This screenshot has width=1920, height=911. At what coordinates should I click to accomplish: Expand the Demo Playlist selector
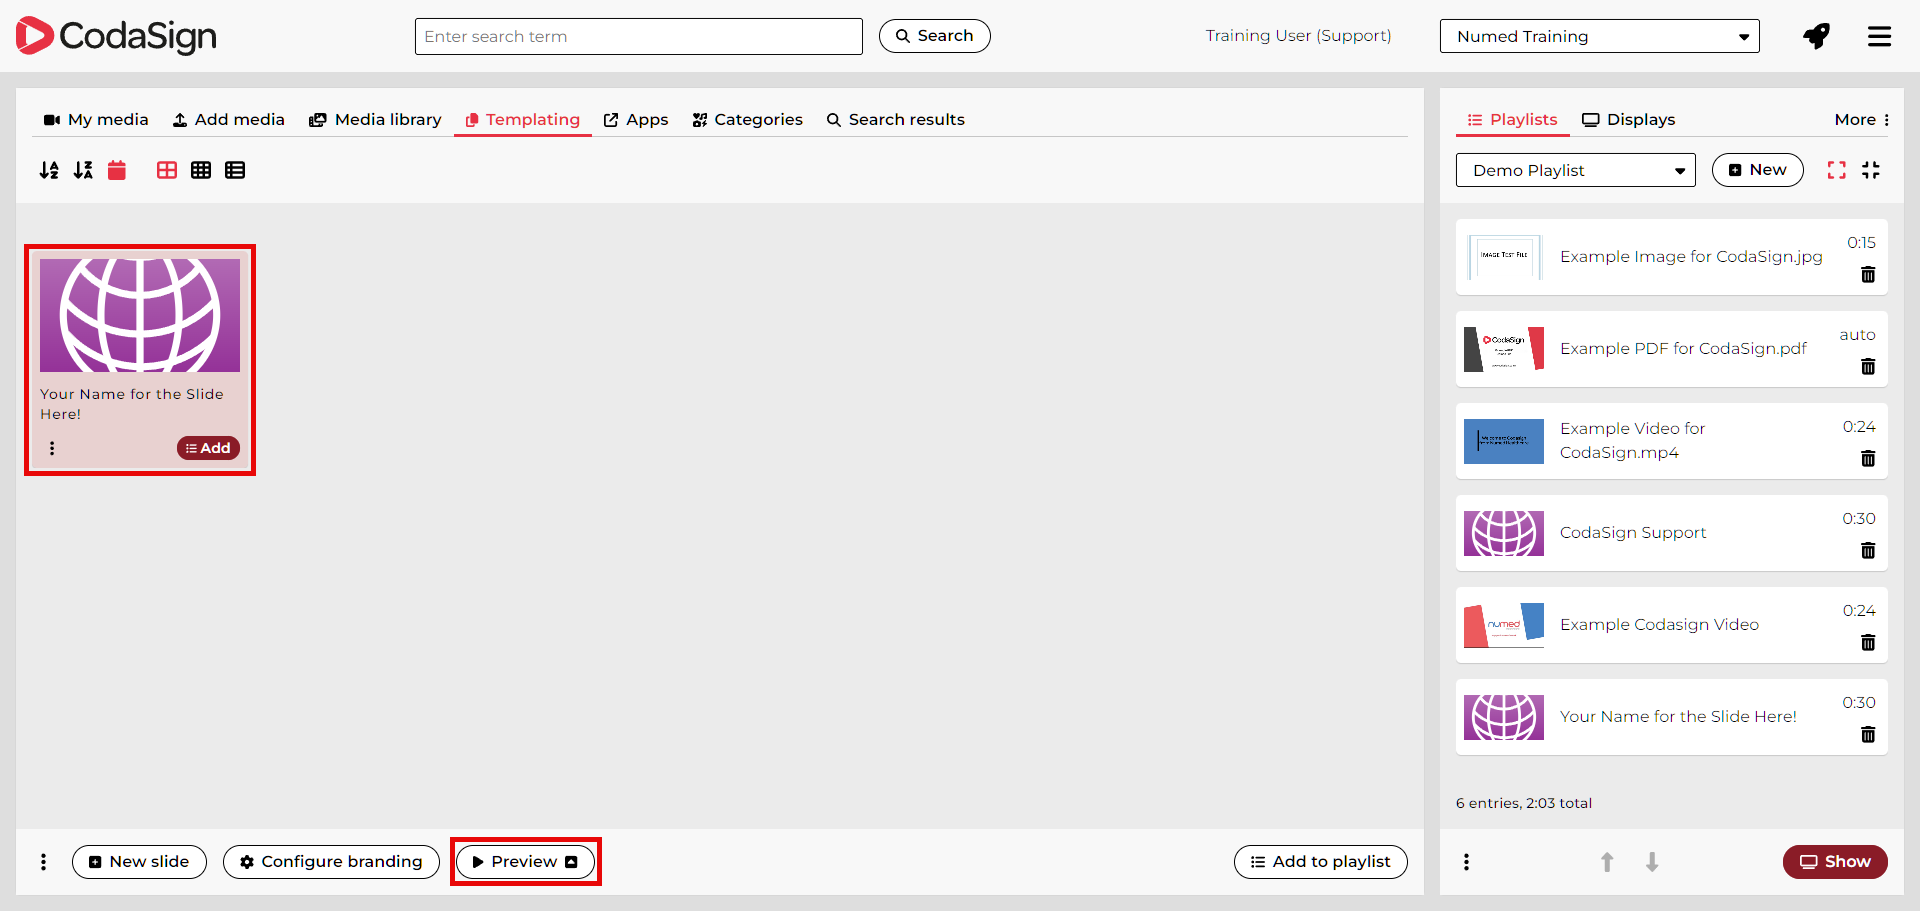[1575, 170]
